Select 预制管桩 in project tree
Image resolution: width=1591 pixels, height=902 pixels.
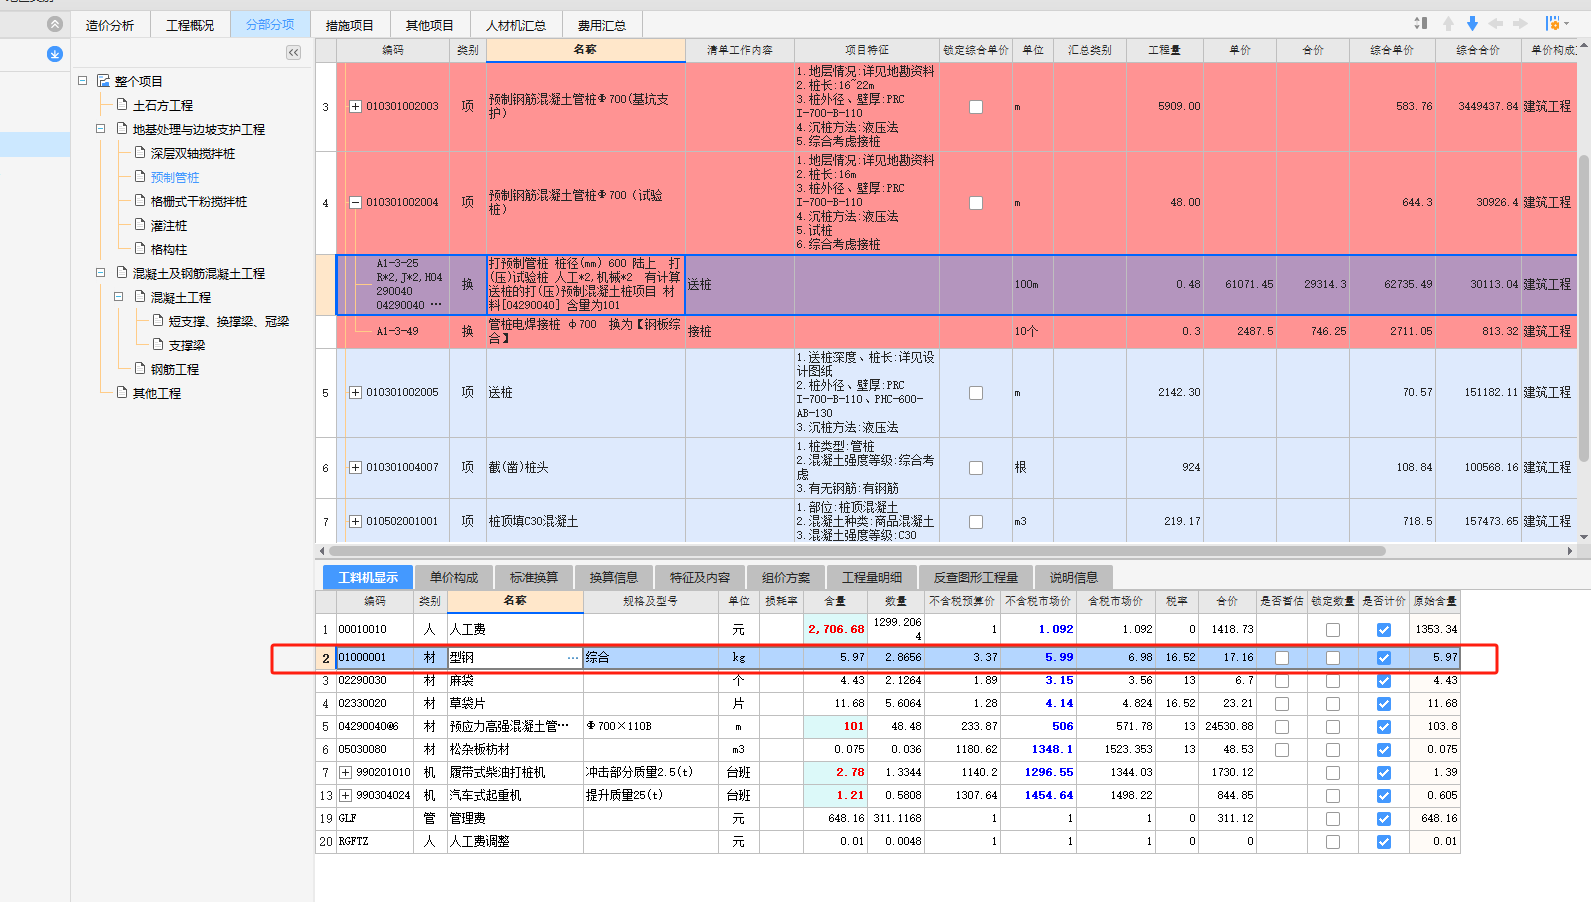pyautogui.click(x=175, y=177)
